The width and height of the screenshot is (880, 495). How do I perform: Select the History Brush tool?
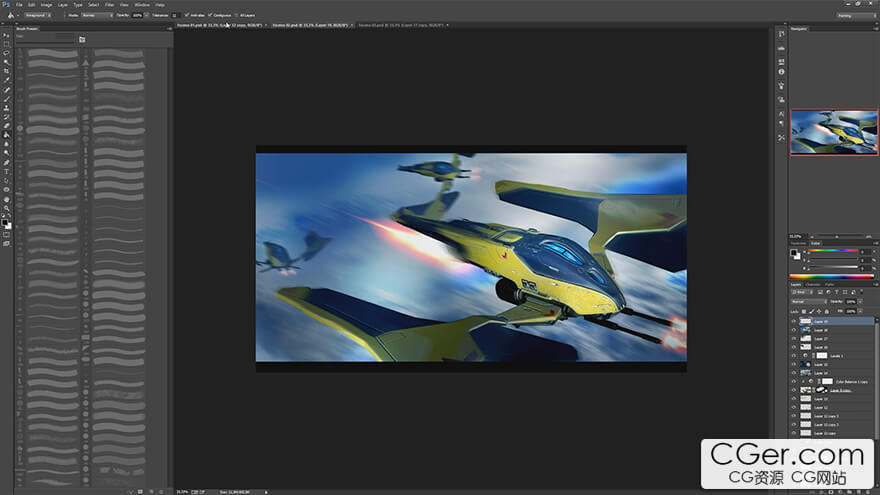[6, 117]
